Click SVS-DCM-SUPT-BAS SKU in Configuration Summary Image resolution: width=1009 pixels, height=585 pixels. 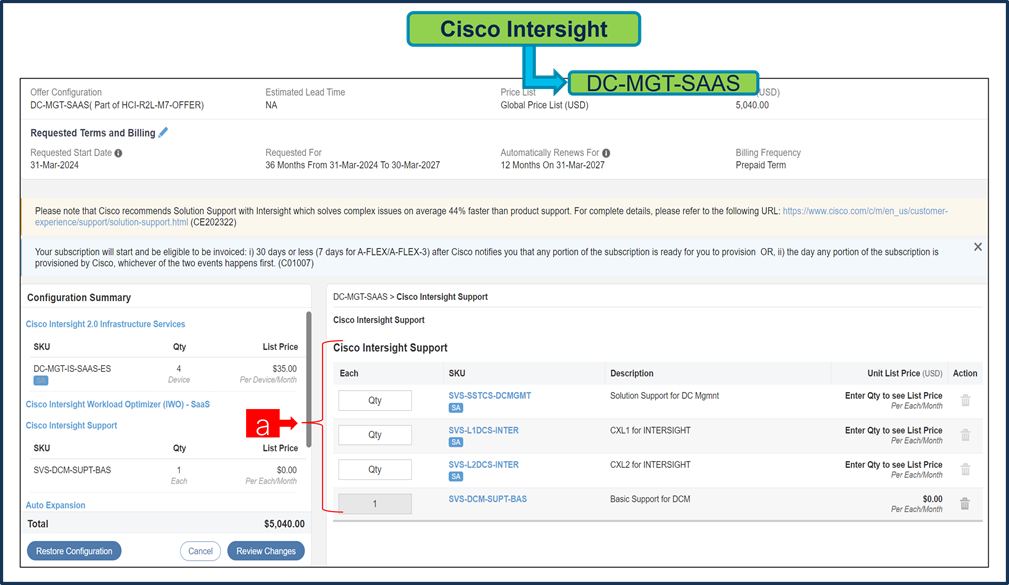click(x=72, y=470)
